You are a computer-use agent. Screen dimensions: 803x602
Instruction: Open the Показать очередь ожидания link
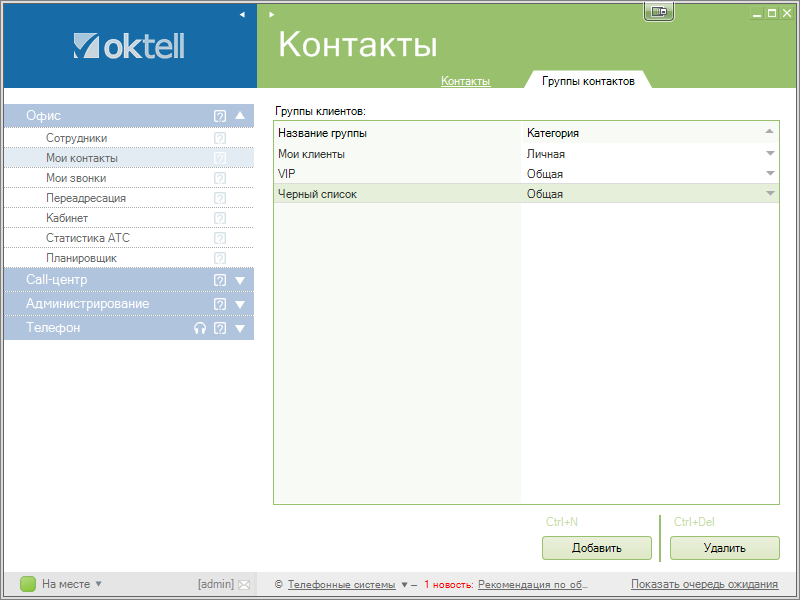[x=704, y=585]
